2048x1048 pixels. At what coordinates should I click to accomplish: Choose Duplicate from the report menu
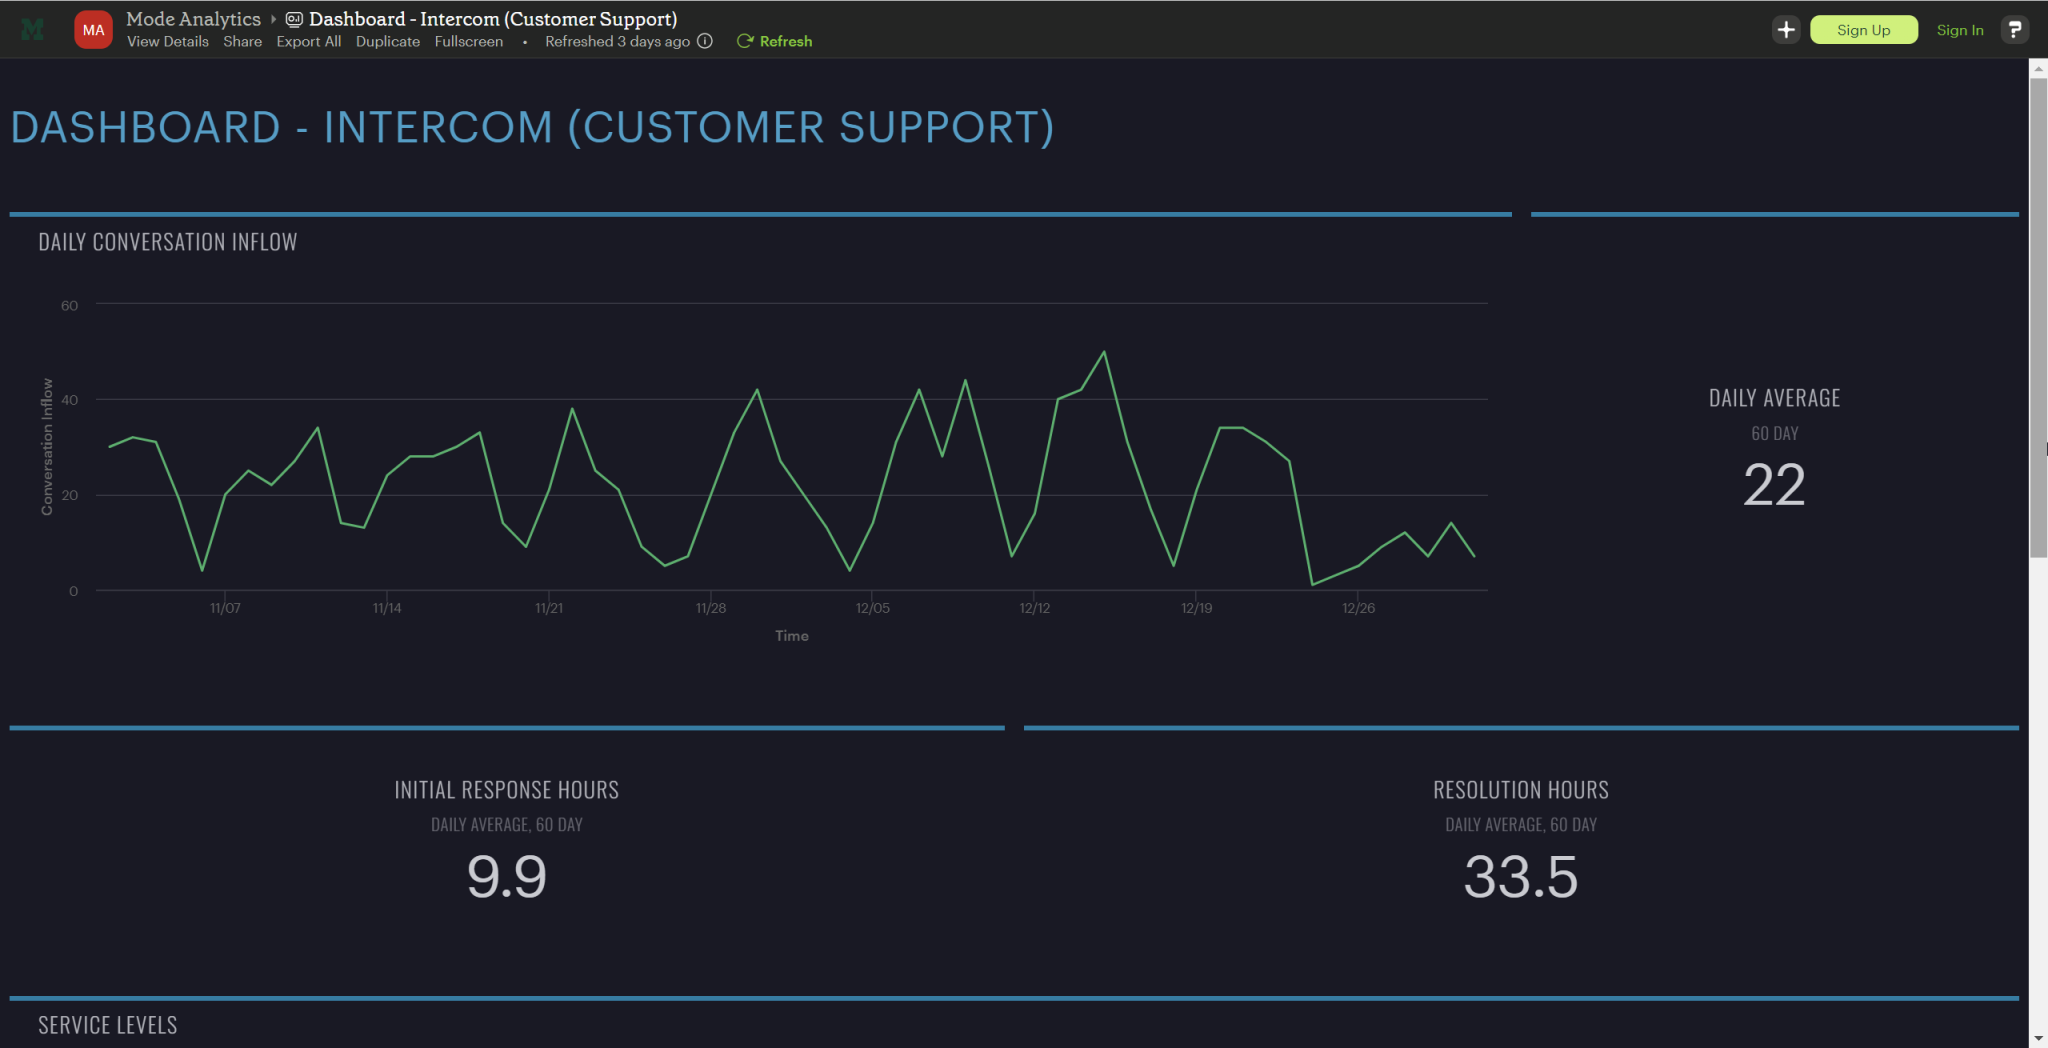pyautogui.click(x=387, y=41)
